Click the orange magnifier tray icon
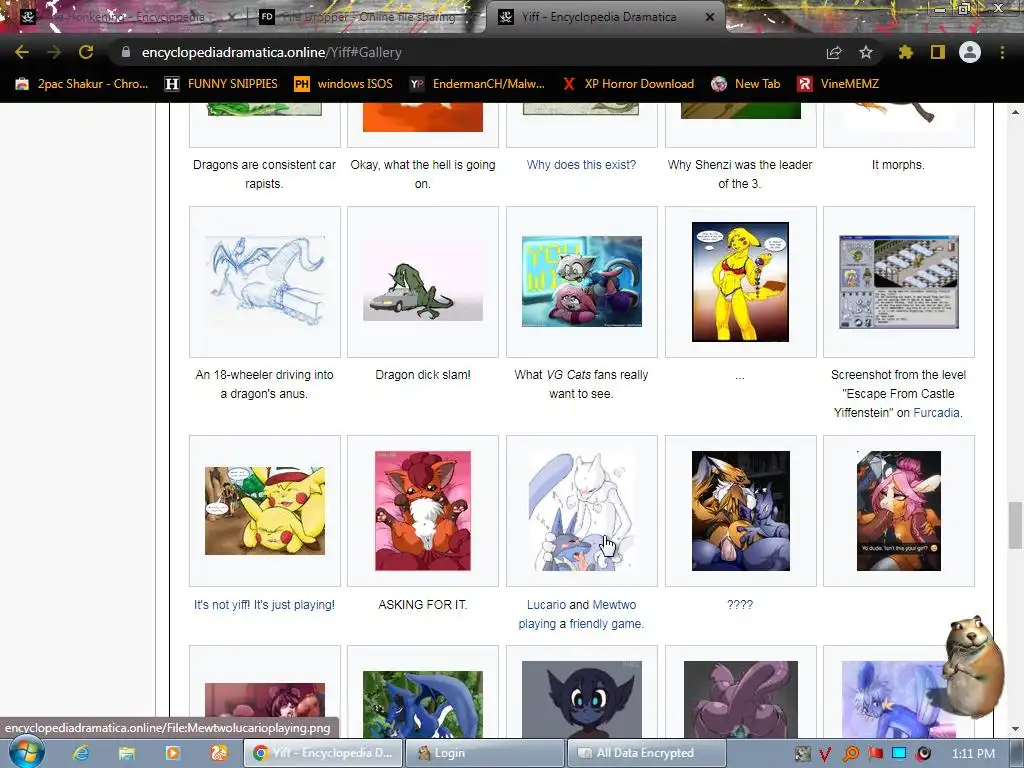This screenshot has width=1024, height=768. click(x=850, y=754)
